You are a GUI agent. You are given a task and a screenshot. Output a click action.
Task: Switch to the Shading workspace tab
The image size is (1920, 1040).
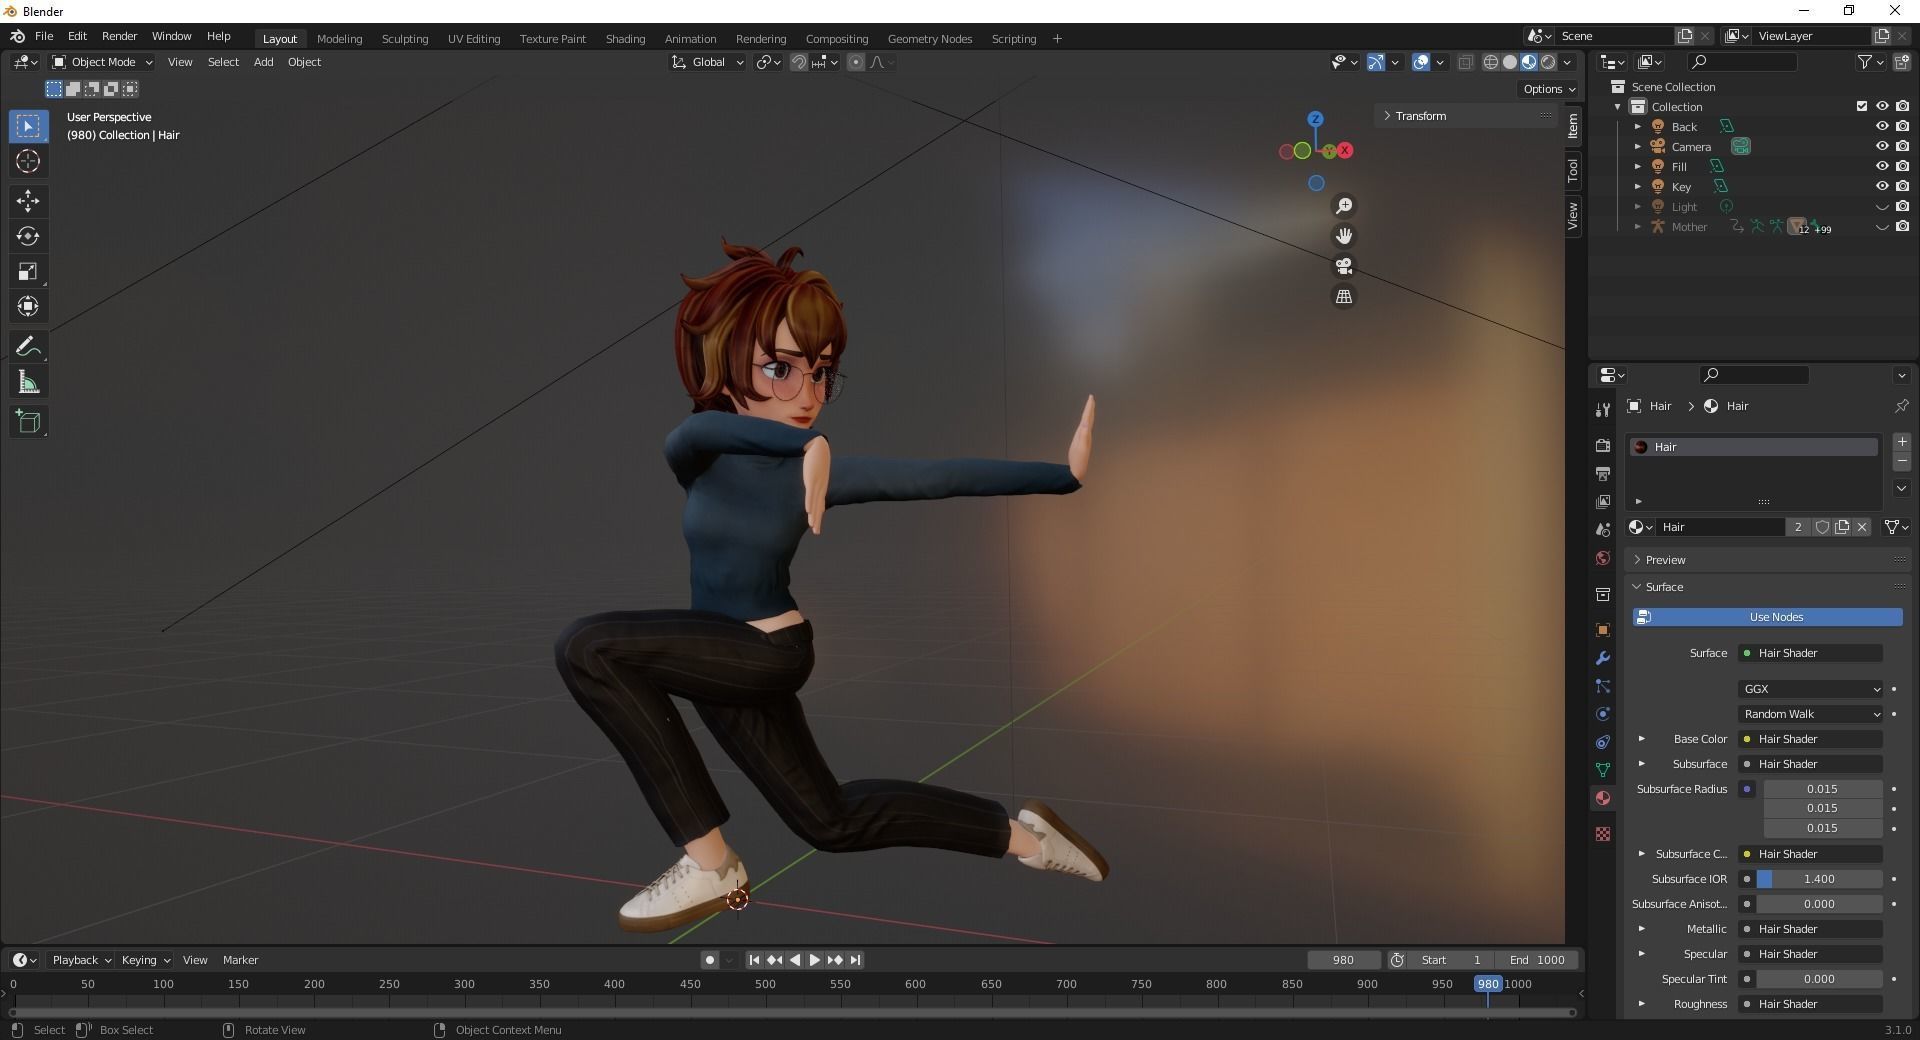625,39
